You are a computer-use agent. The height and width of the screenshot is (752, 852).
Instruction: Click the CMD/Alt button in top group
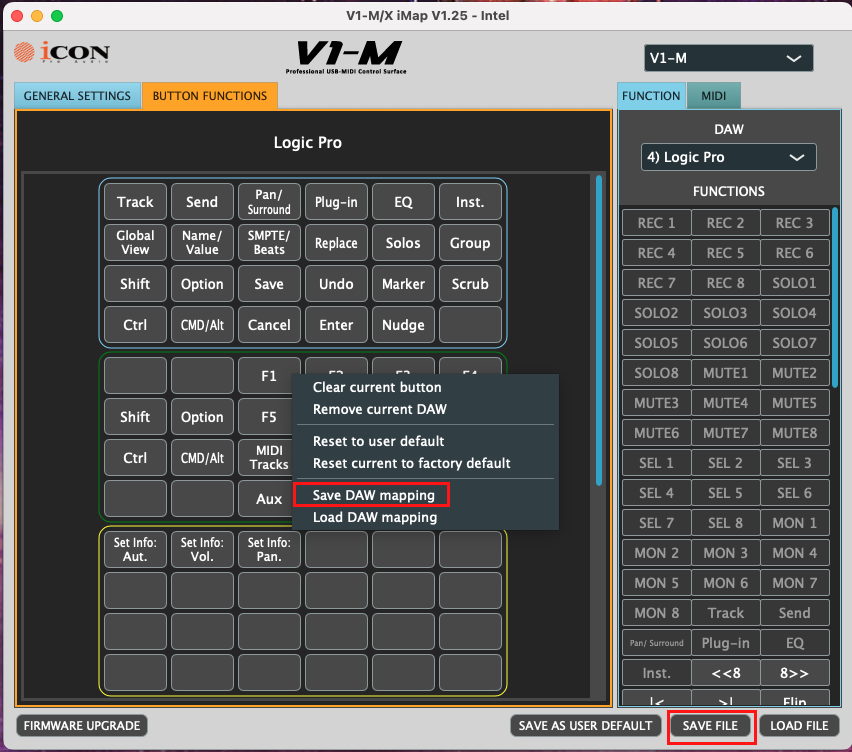point(202,324)
